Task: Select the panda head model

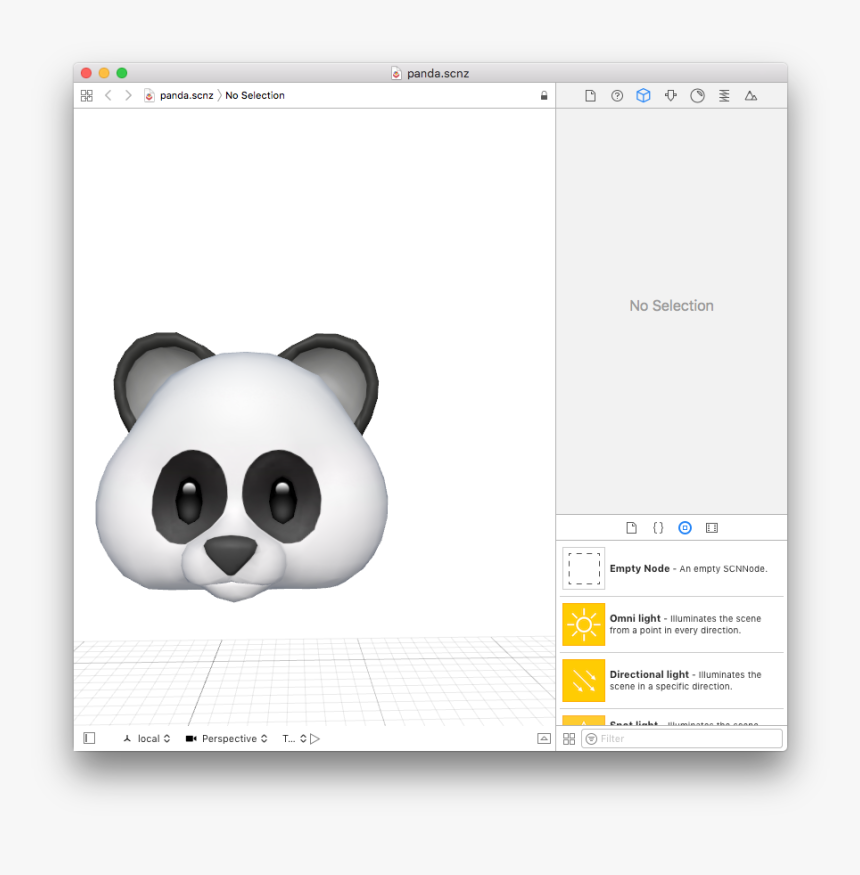Action: [x=242, y=467]
